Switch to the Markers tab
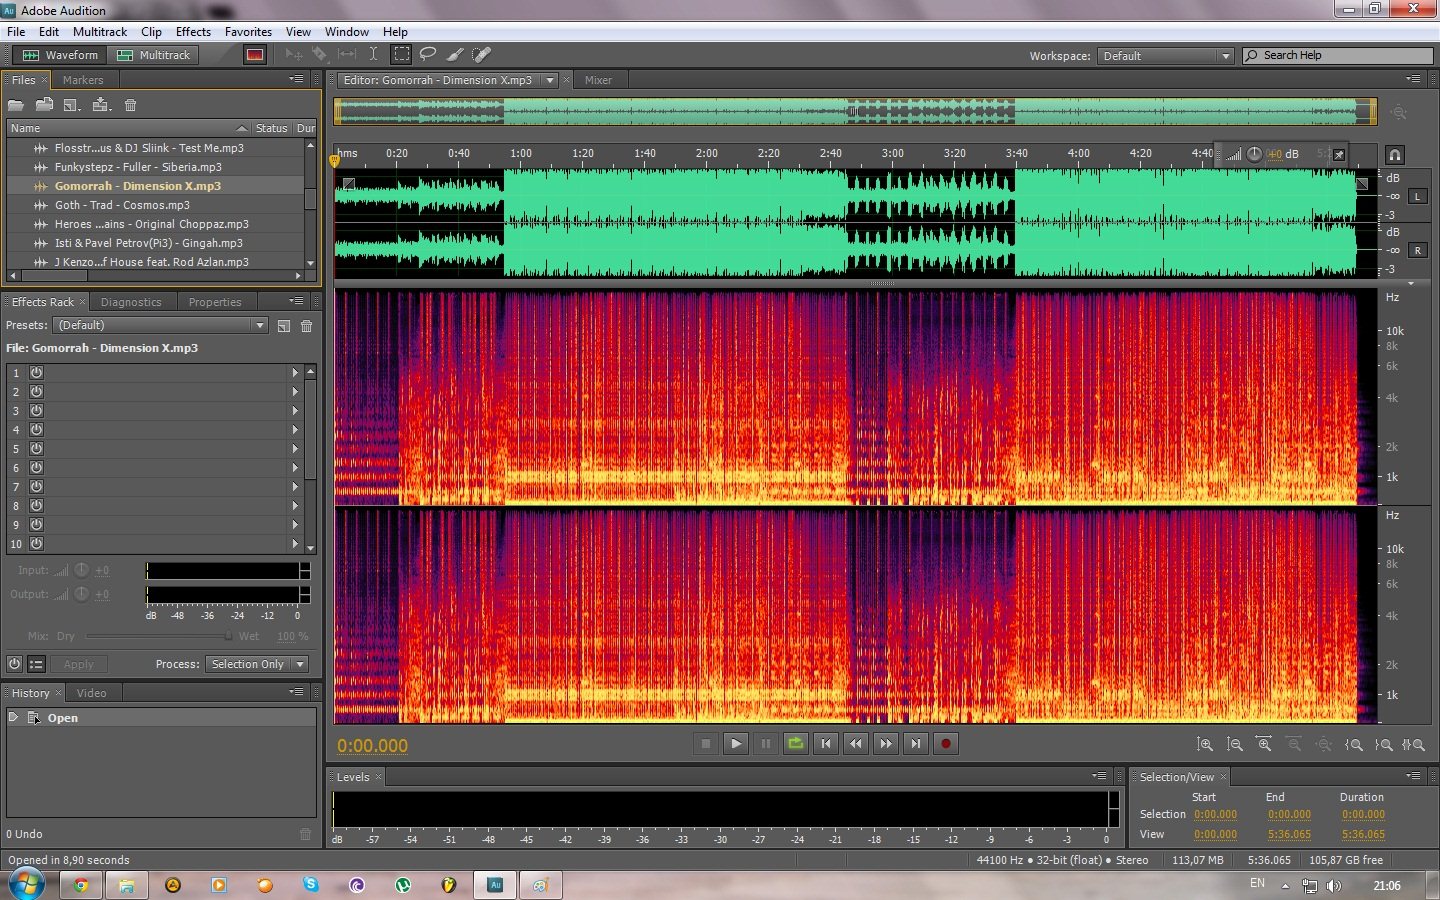The image size is (1440, 900). [83, 80]
